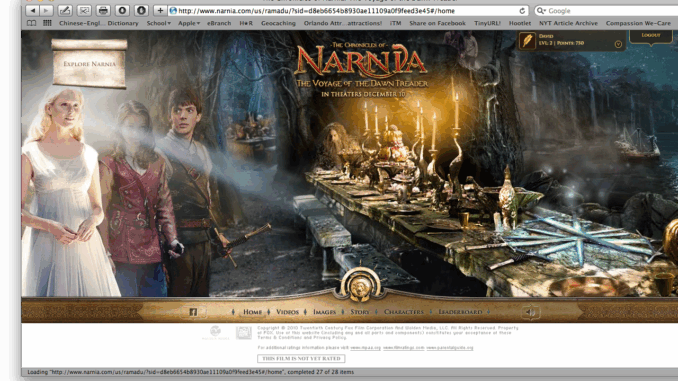Click the Fox logo in footer
The height and width of the screenshot is (381, 678).
coord(243,333)
